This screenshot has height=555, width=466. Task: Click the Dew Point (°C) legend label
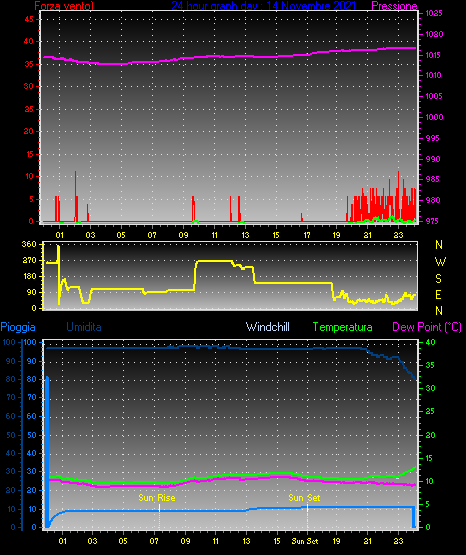tap(427, 327)
